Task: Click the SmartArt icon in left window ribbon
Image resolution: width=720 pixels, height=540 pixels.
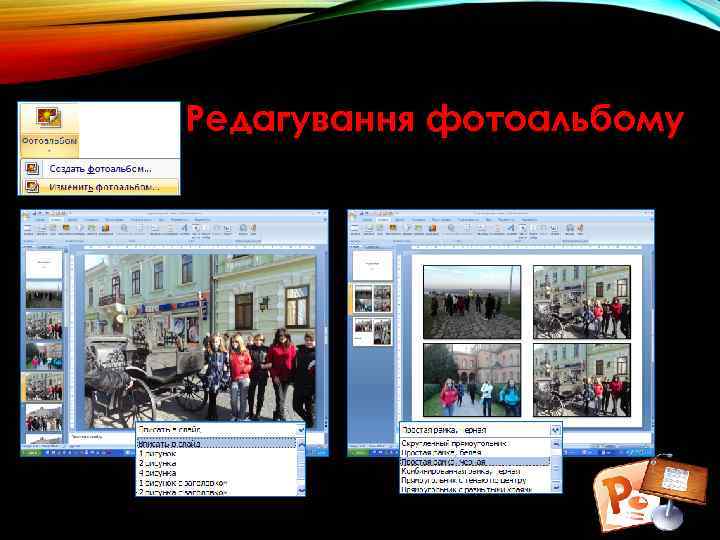Action: [x=92, y=228]
